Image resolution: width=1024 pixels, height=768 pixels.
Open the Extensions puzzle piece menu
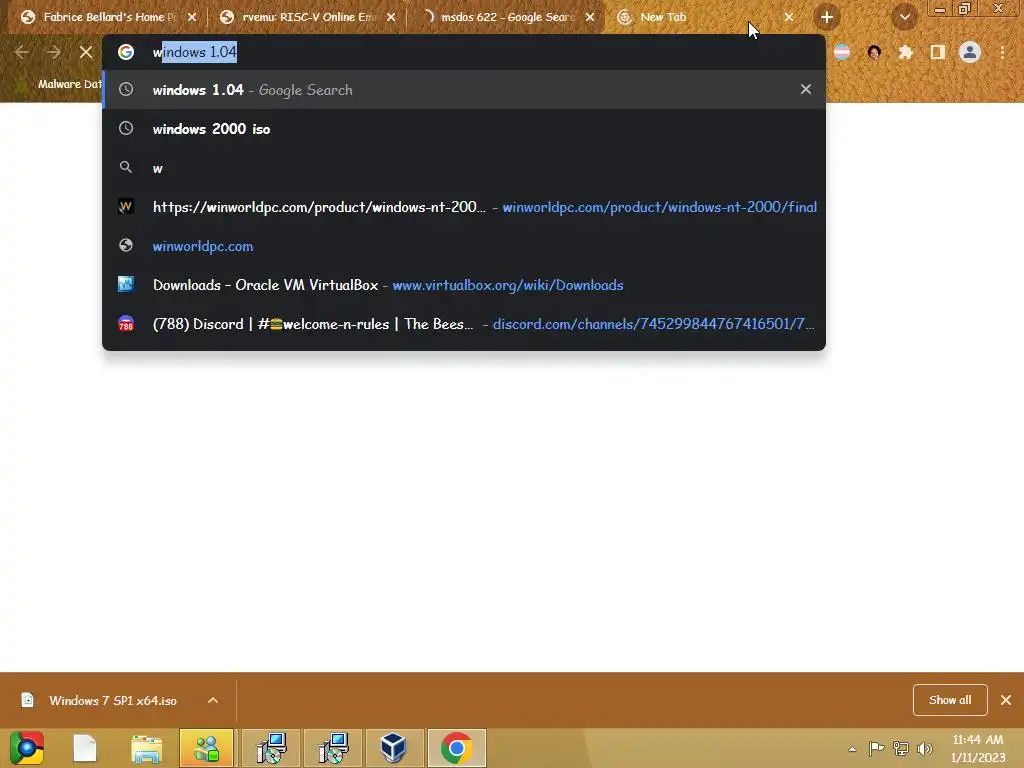pyautogui.click(x=905, y=52)
